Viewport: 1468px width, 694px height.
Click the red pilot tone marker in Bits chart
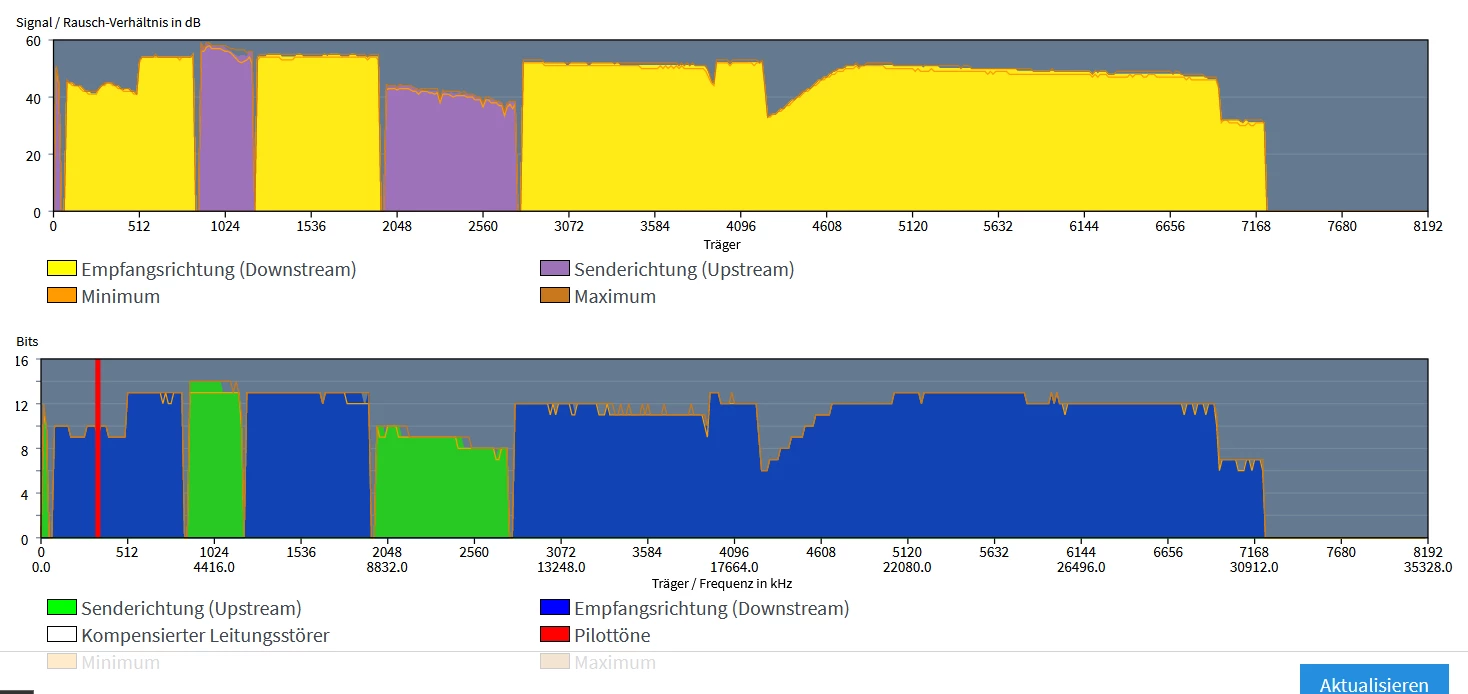pyautogui.click(x=98, y=449)
